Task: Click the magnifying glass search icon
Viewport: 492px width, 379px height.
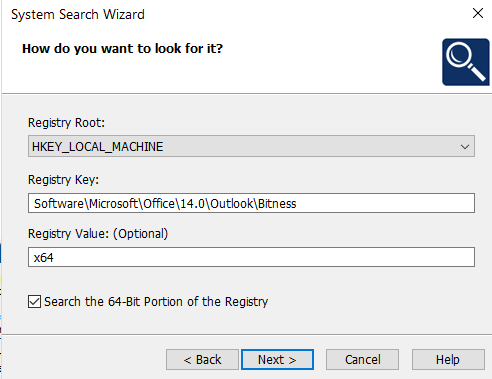Action: pos(466,62)
